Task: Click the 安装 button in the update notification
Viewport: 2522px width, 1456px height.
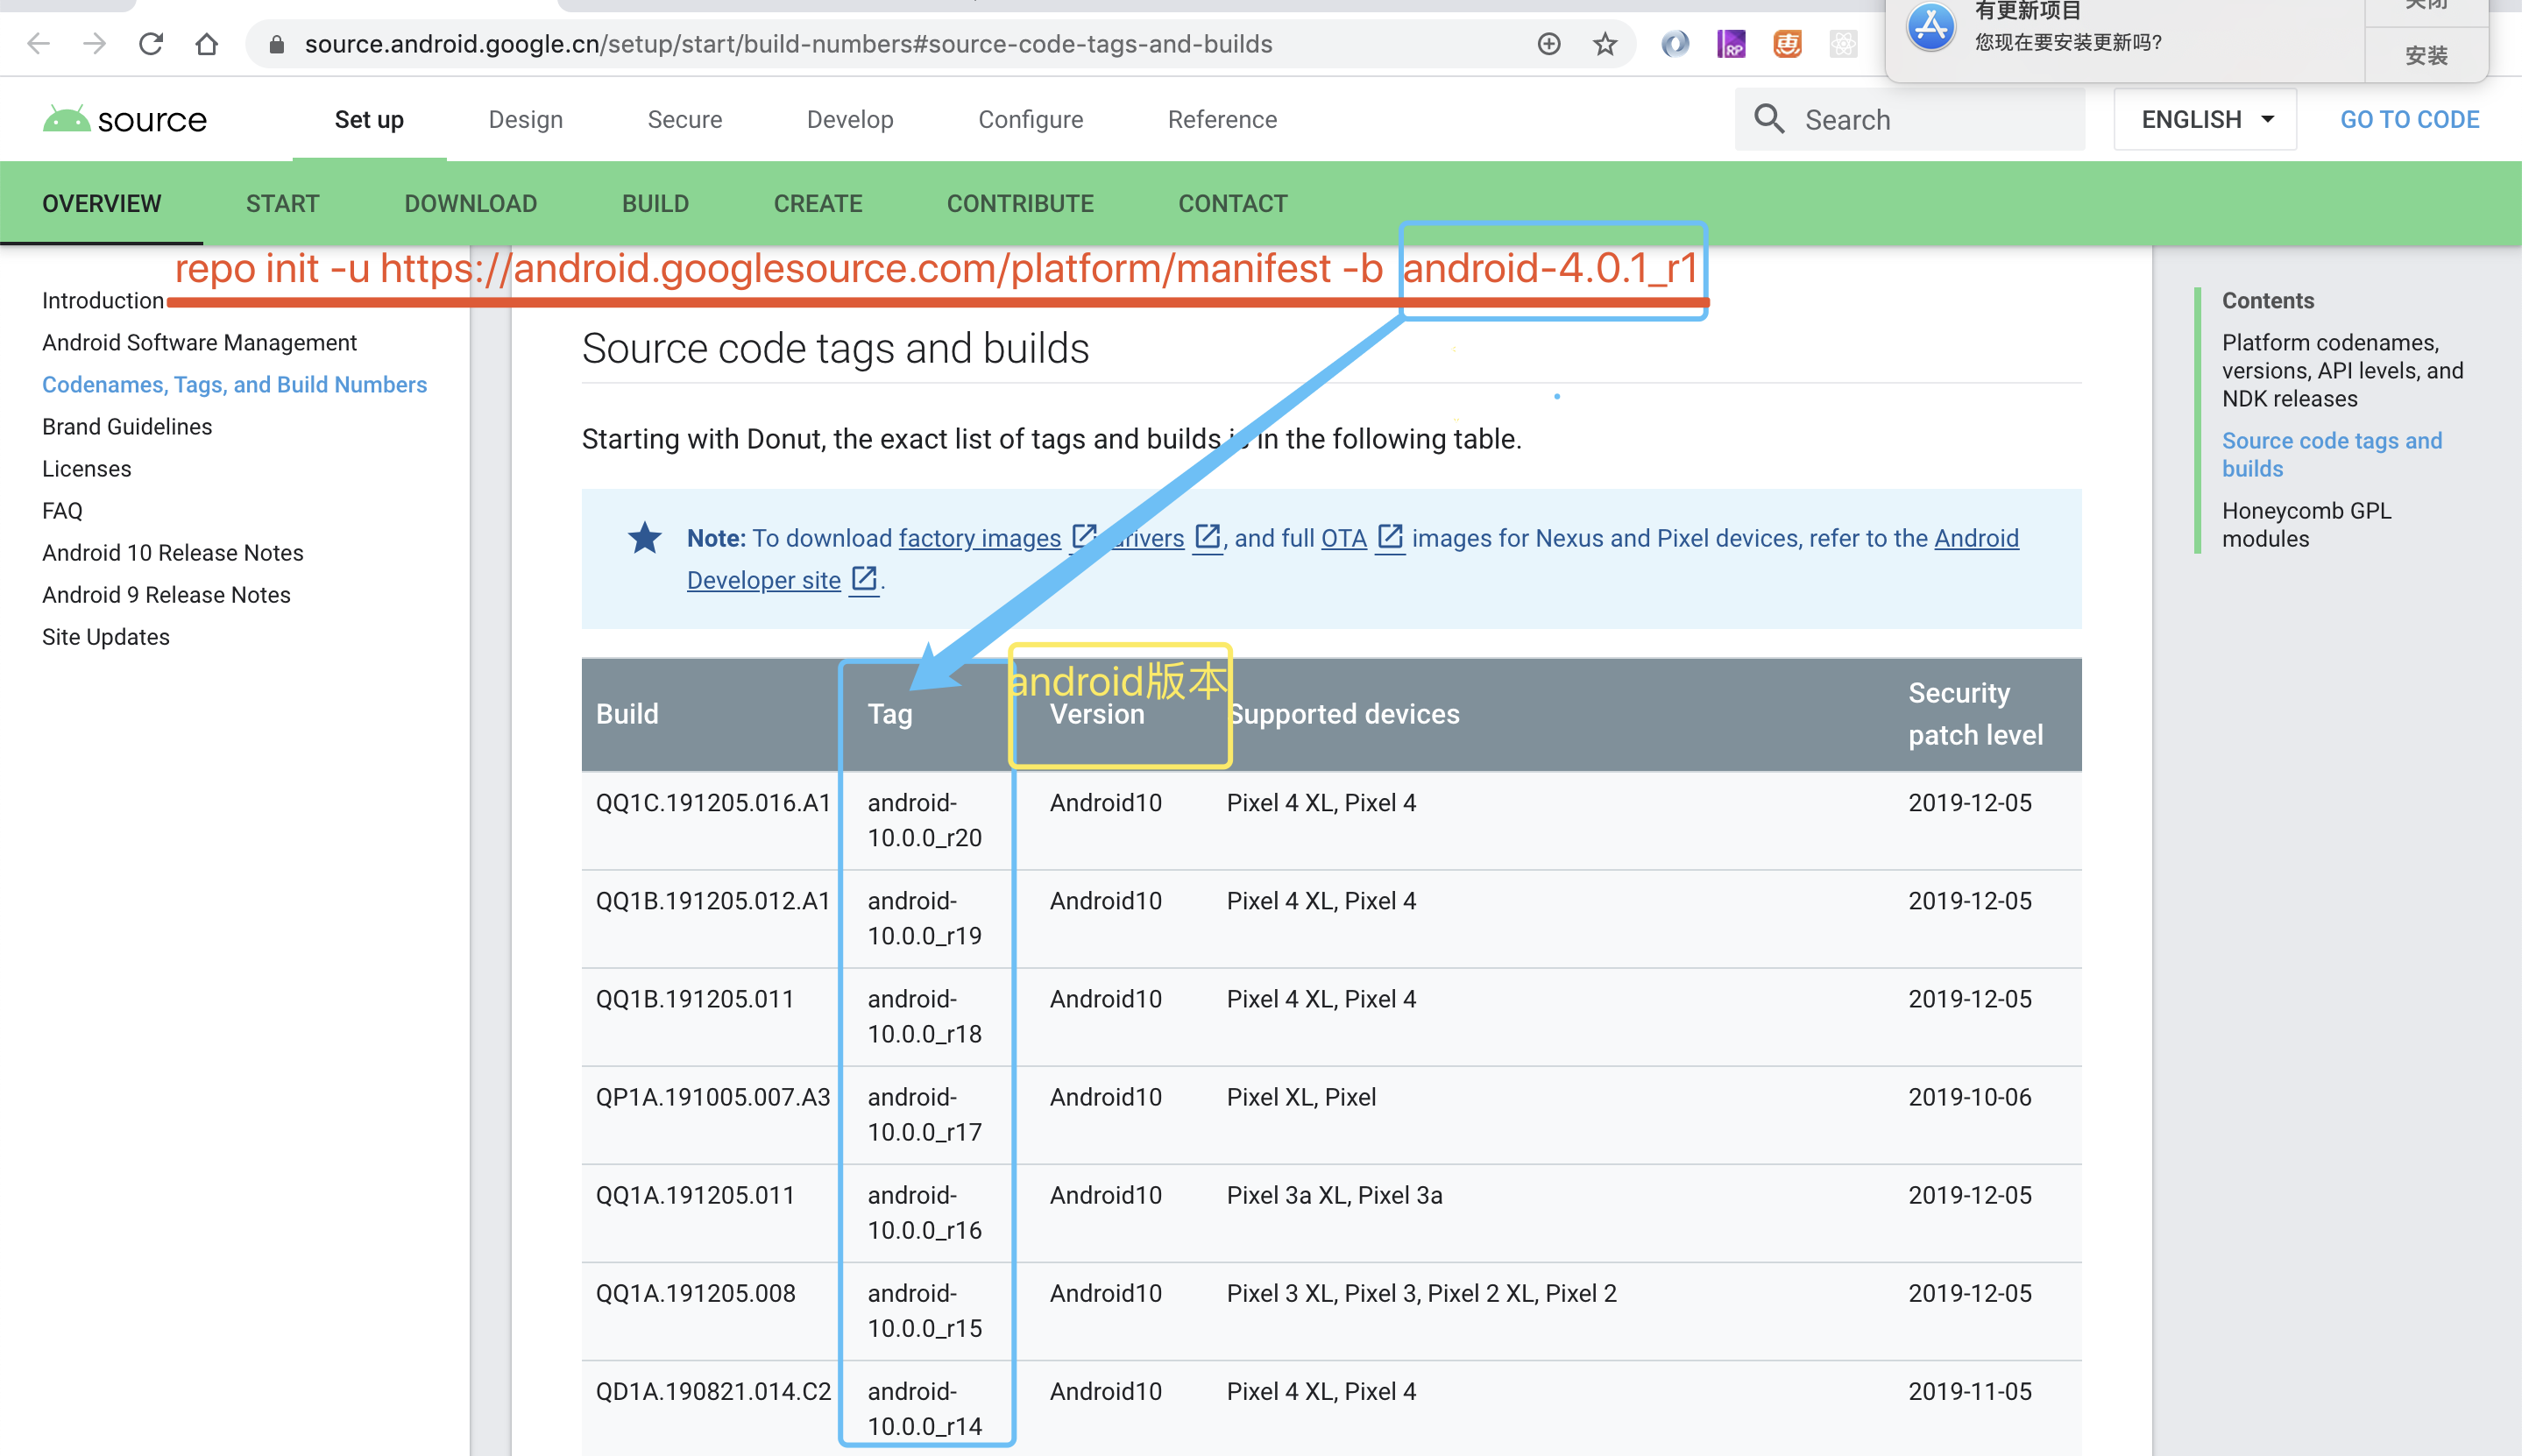Action: point(2426,55)
